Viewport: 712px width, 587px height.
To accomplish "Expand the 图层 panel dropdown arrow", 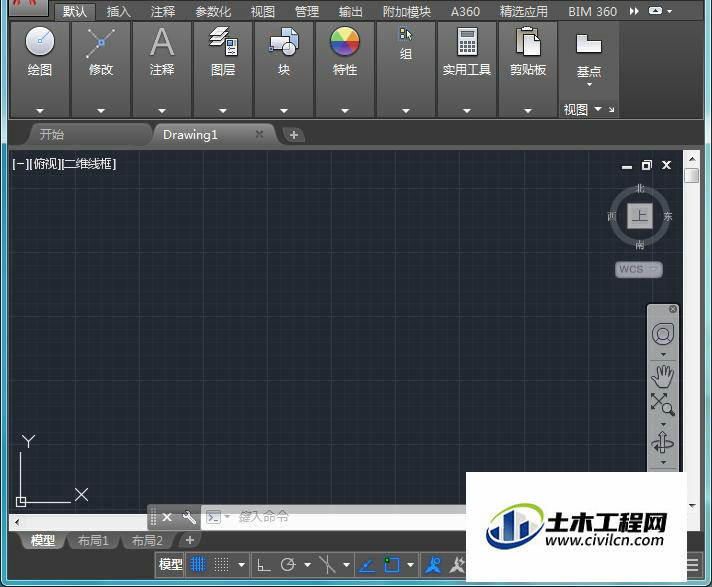I will 223,110.
